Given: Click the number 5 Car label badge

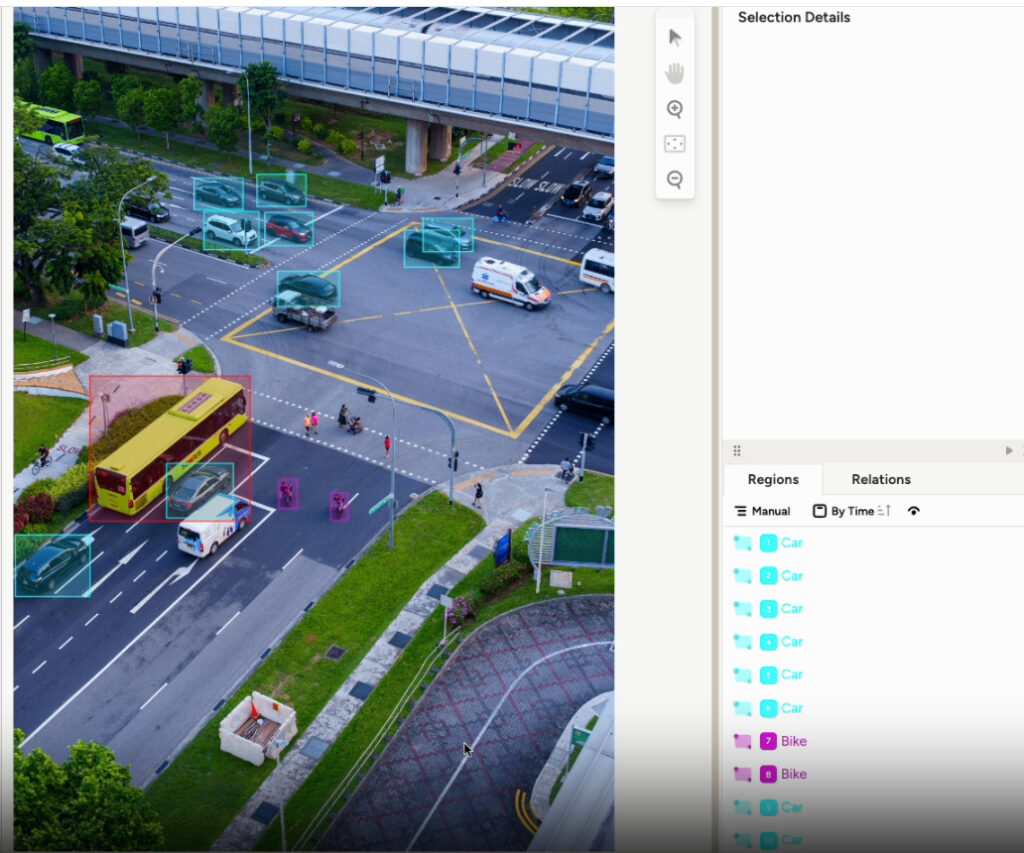Looking at the screenshot, I should (x=768, y=675).
